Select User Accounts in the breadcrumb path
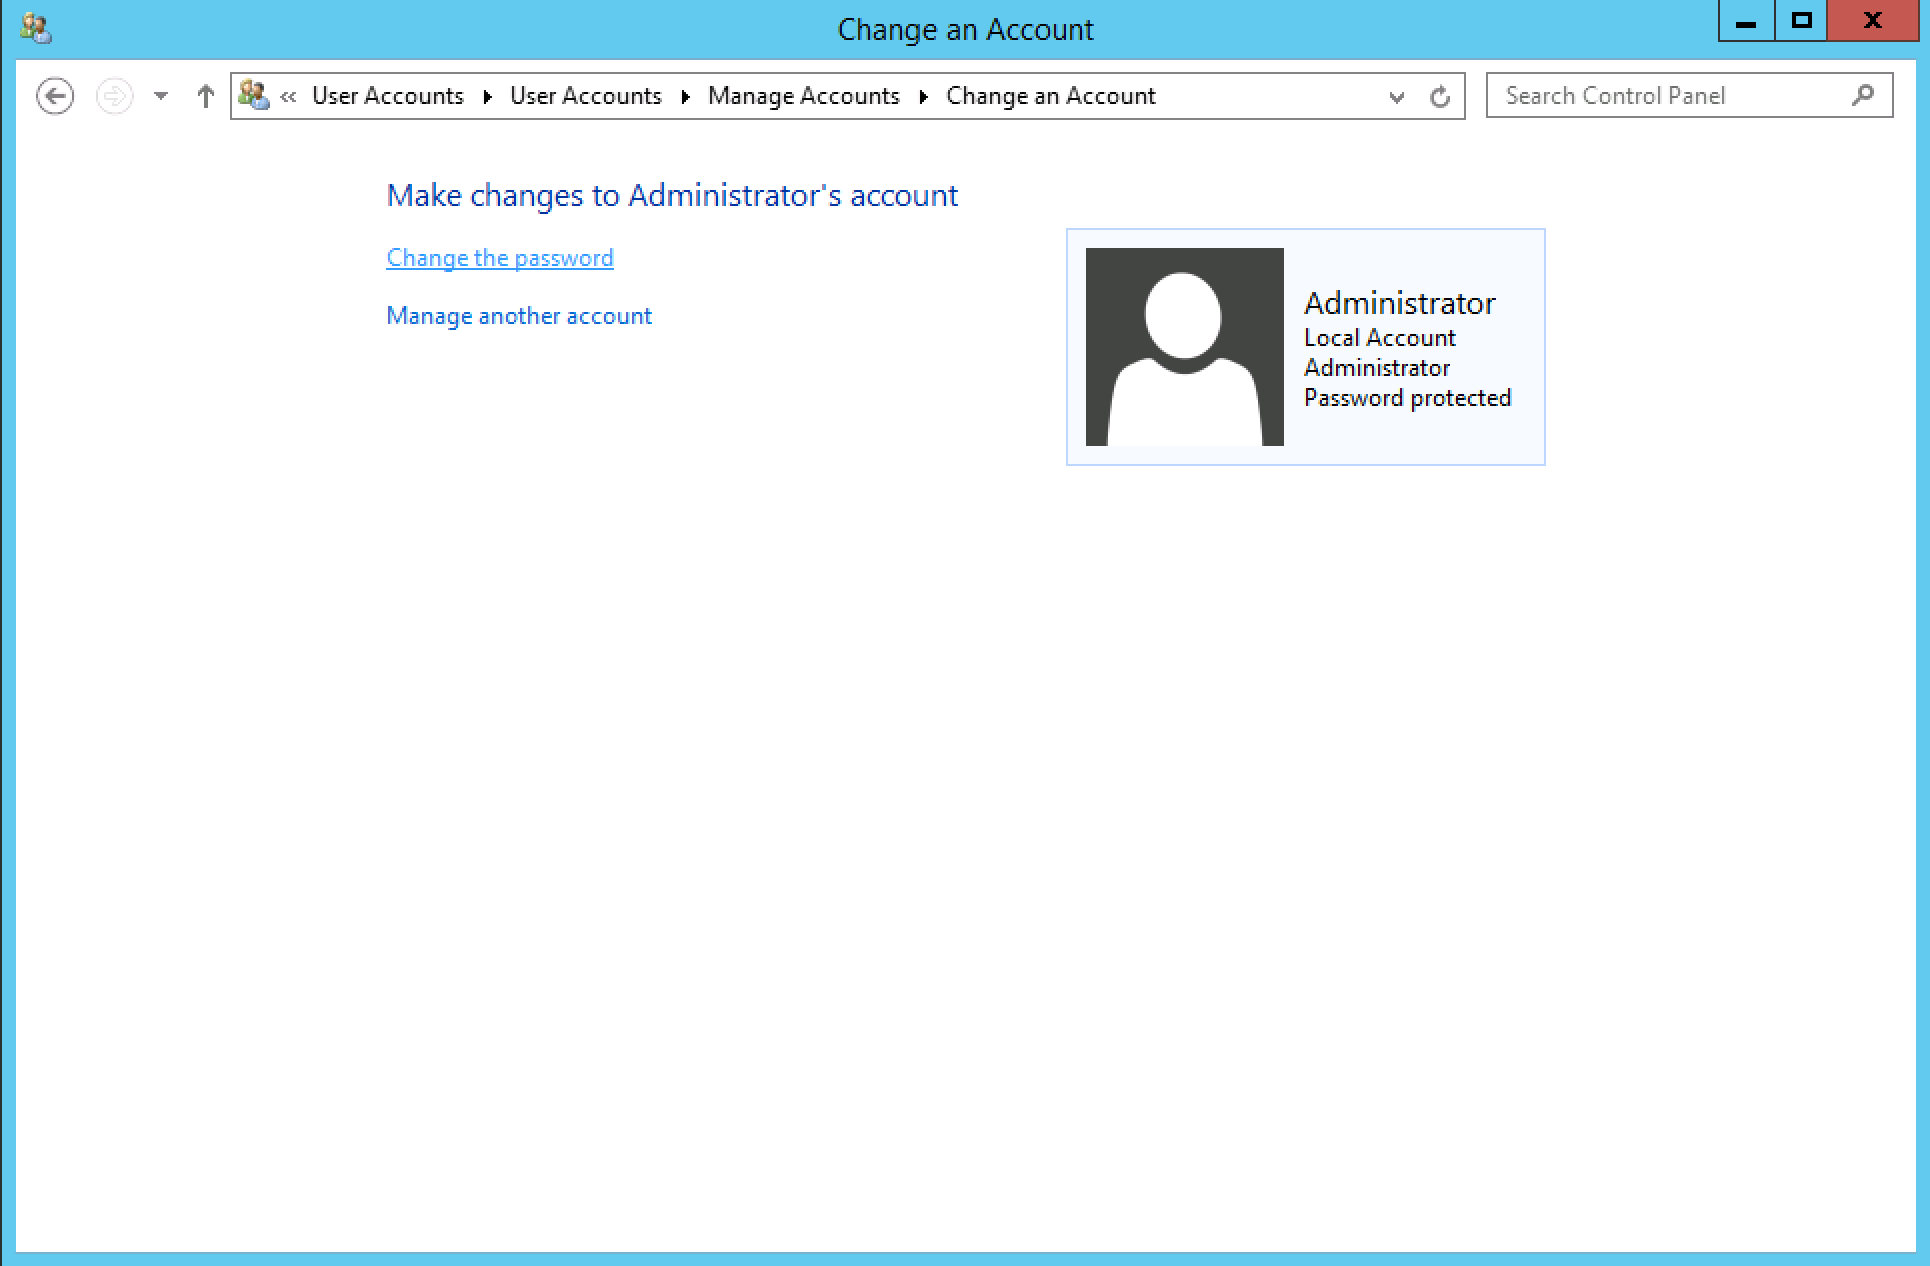The width and height of the screenshot is (1930, 1266). click(x=585, y=95)
